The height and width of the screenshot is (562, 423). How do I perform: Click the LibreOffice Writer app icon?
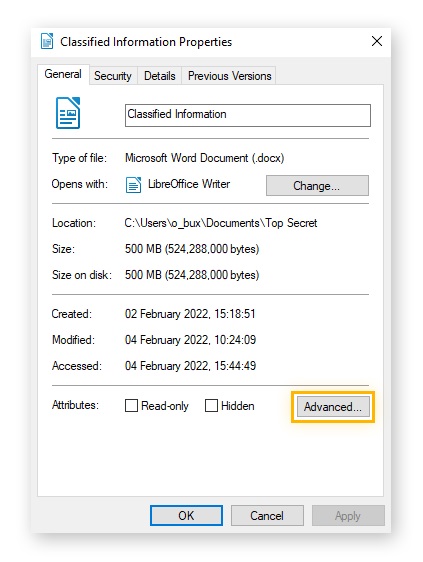click(x=133, y=185)
